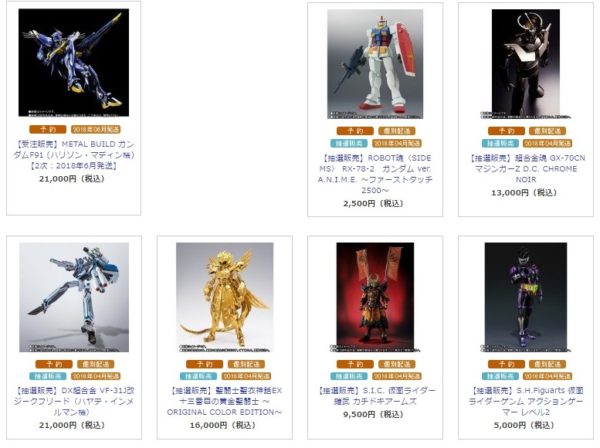This screenshot has height=448, width=600.
Task: Click the METAL BUILD ガンダムF91 title link
Action: [x=73, y=155]
